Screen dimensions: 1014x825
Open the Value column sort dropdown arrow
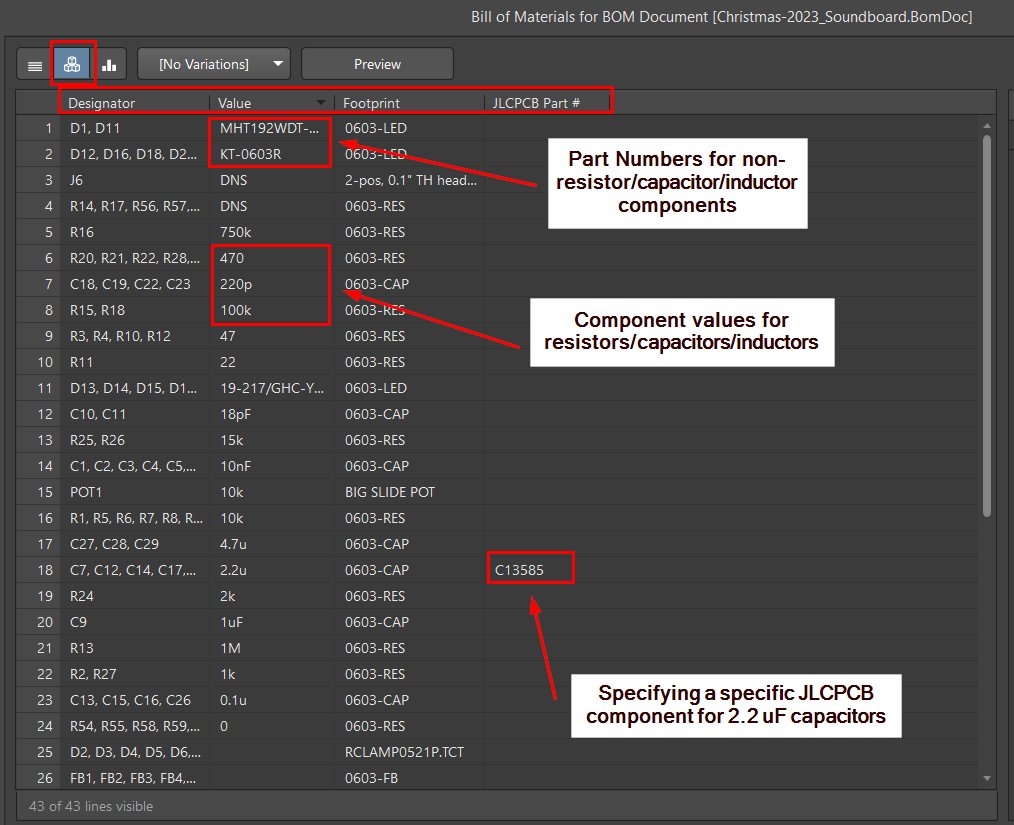[321, 103]
